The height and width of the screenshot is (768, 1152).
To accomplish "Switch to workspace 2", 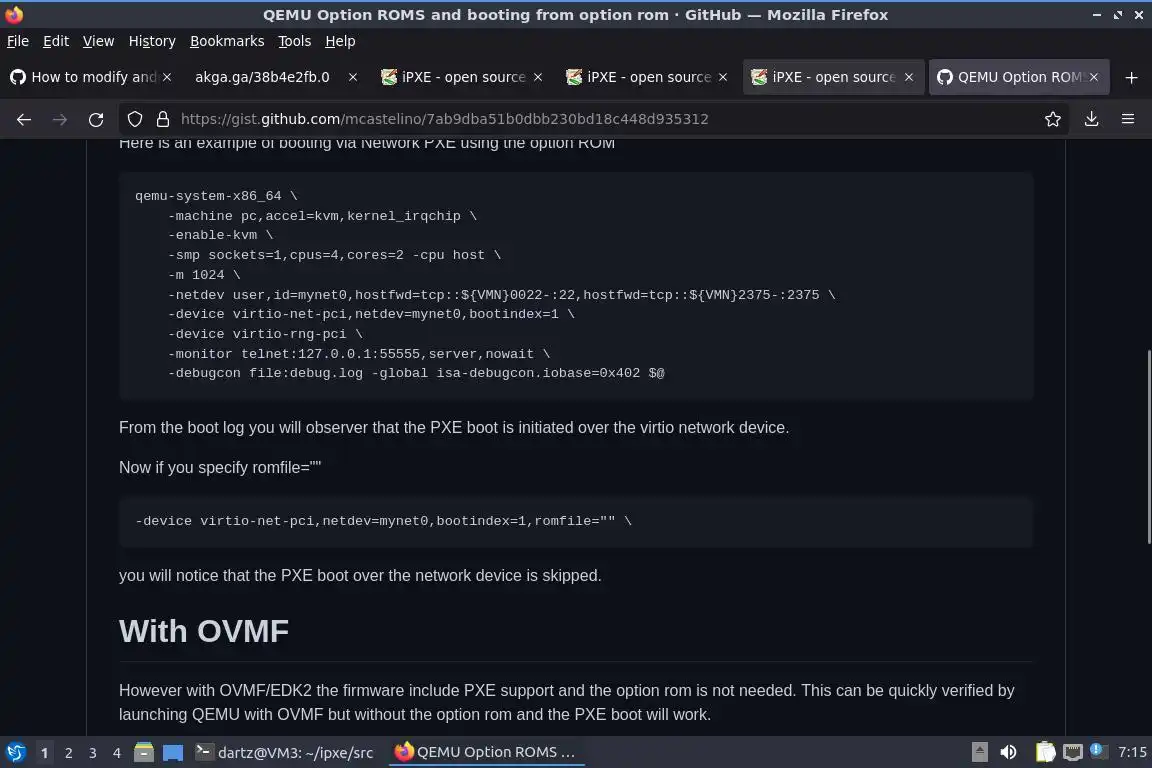I will [68, 753].
